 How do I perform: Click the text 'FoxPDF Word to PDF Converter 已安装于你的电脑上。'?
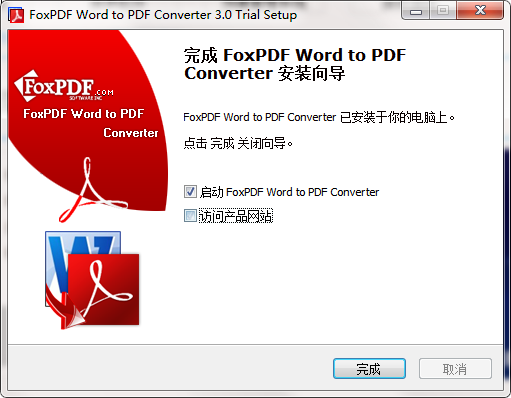[319, 117]
